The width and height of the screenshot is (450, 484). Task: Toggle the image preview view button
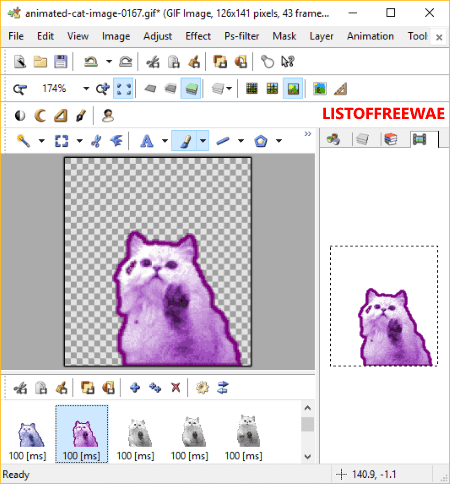293,89
